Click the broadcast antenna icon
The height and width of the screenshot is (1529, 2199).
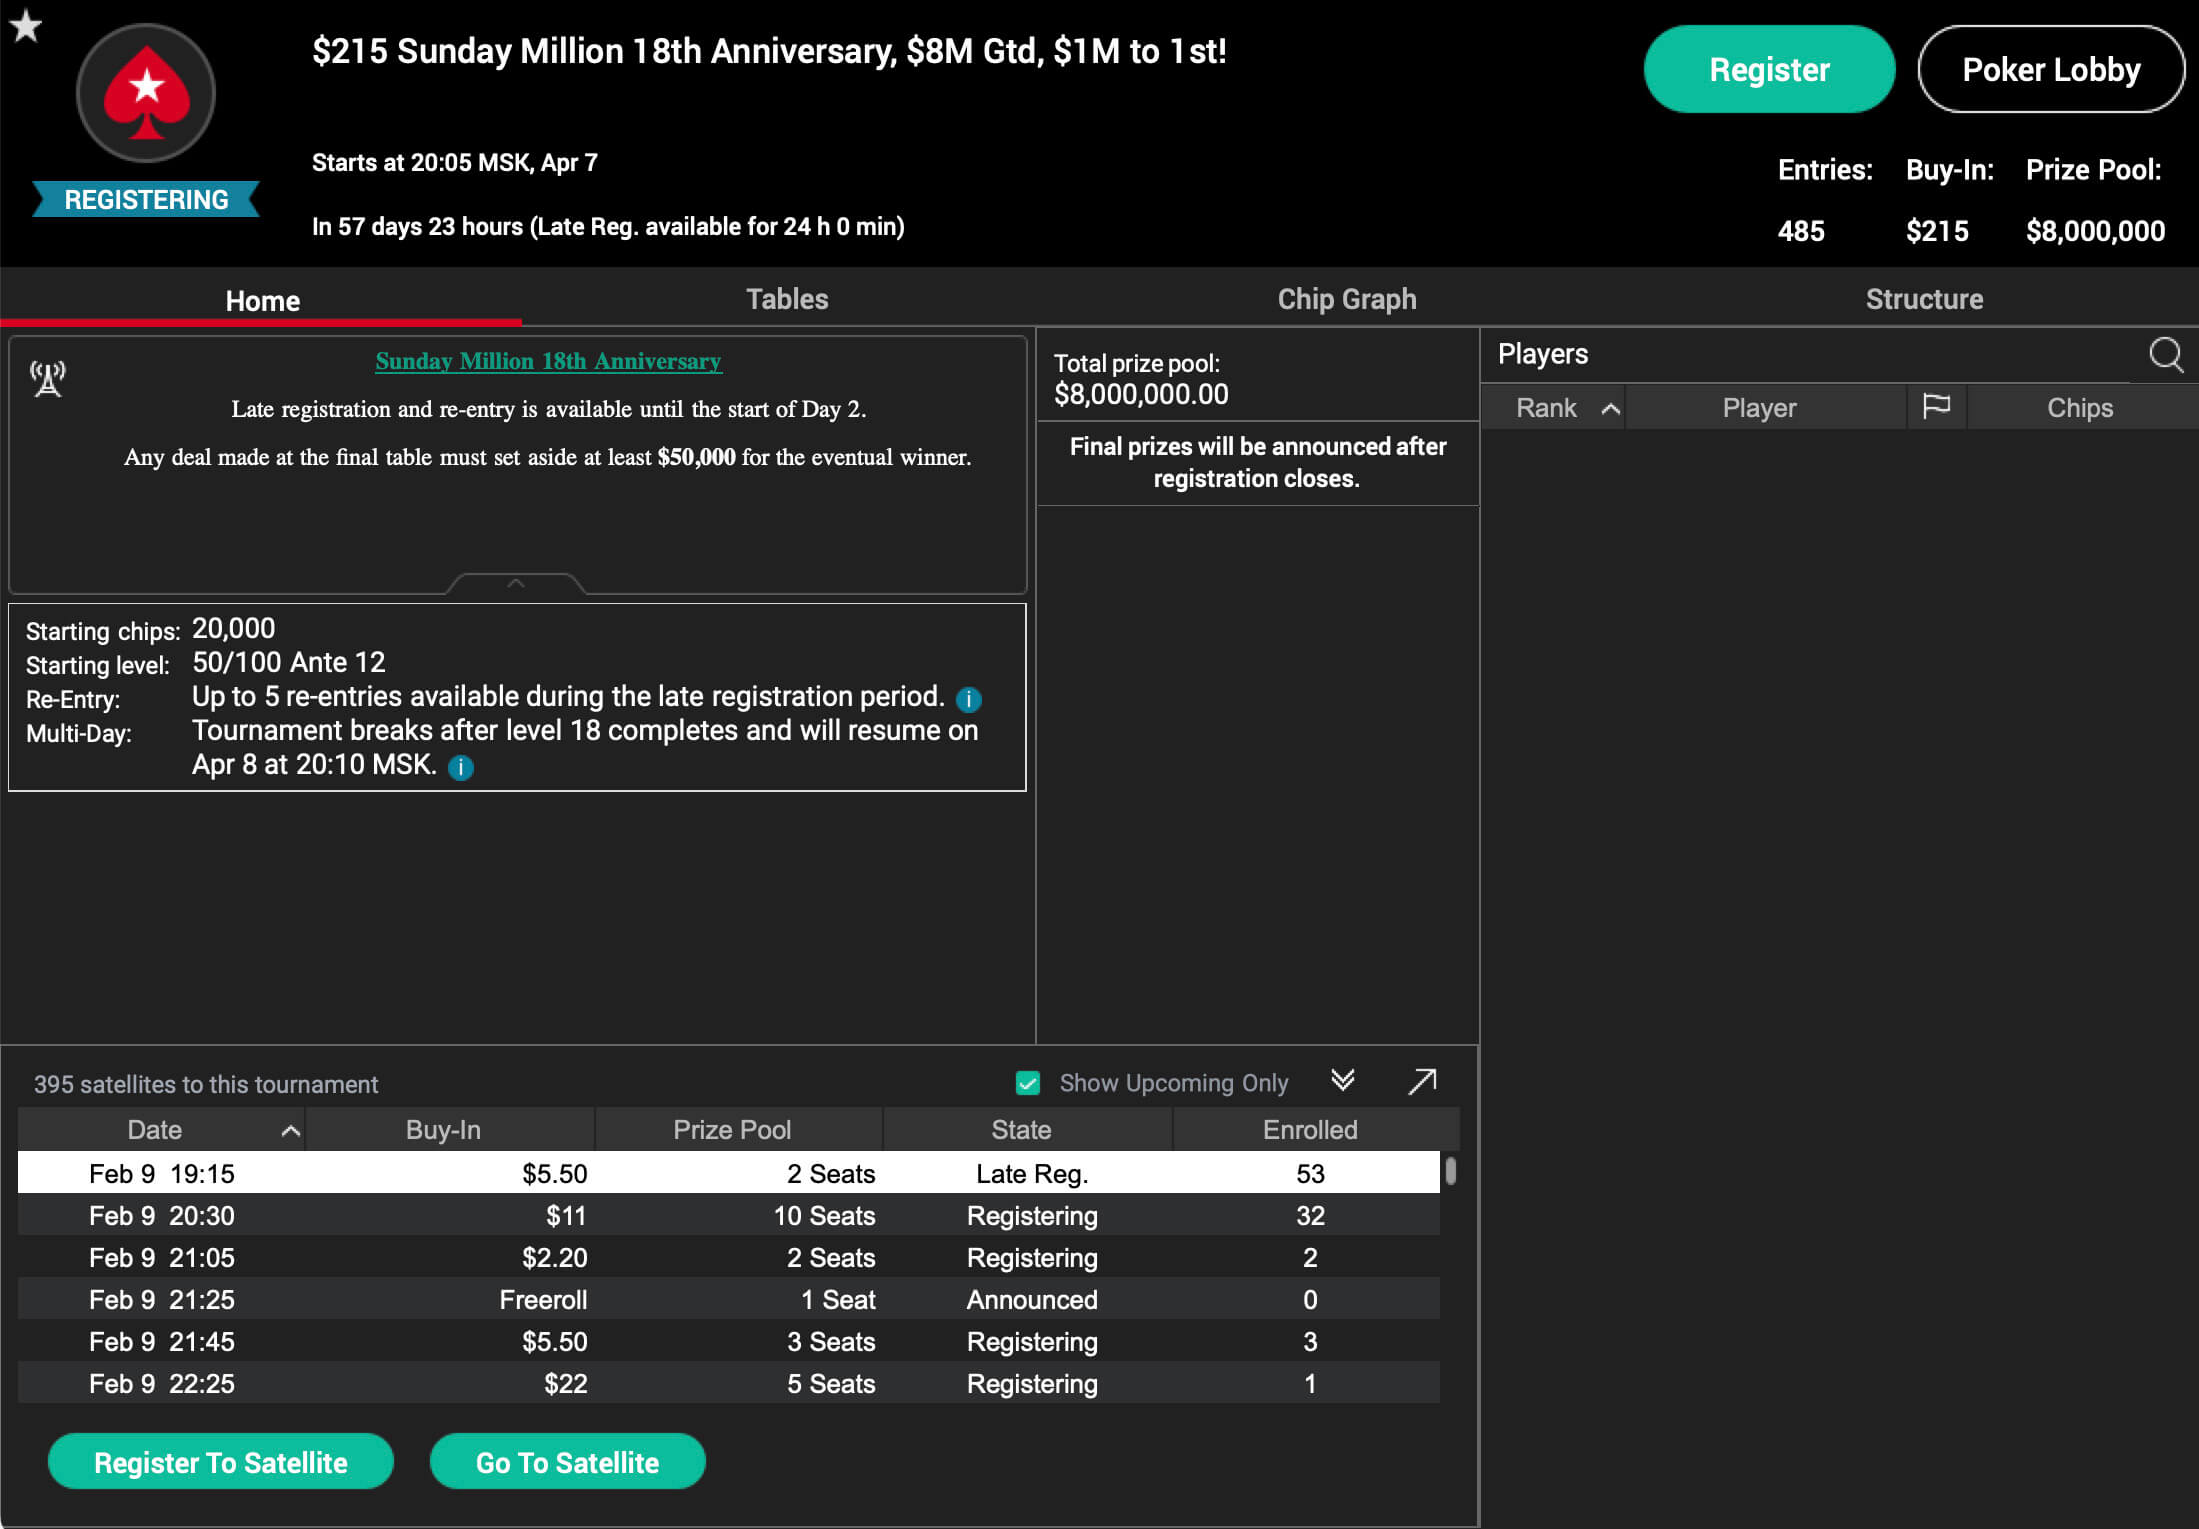(47, 379)
